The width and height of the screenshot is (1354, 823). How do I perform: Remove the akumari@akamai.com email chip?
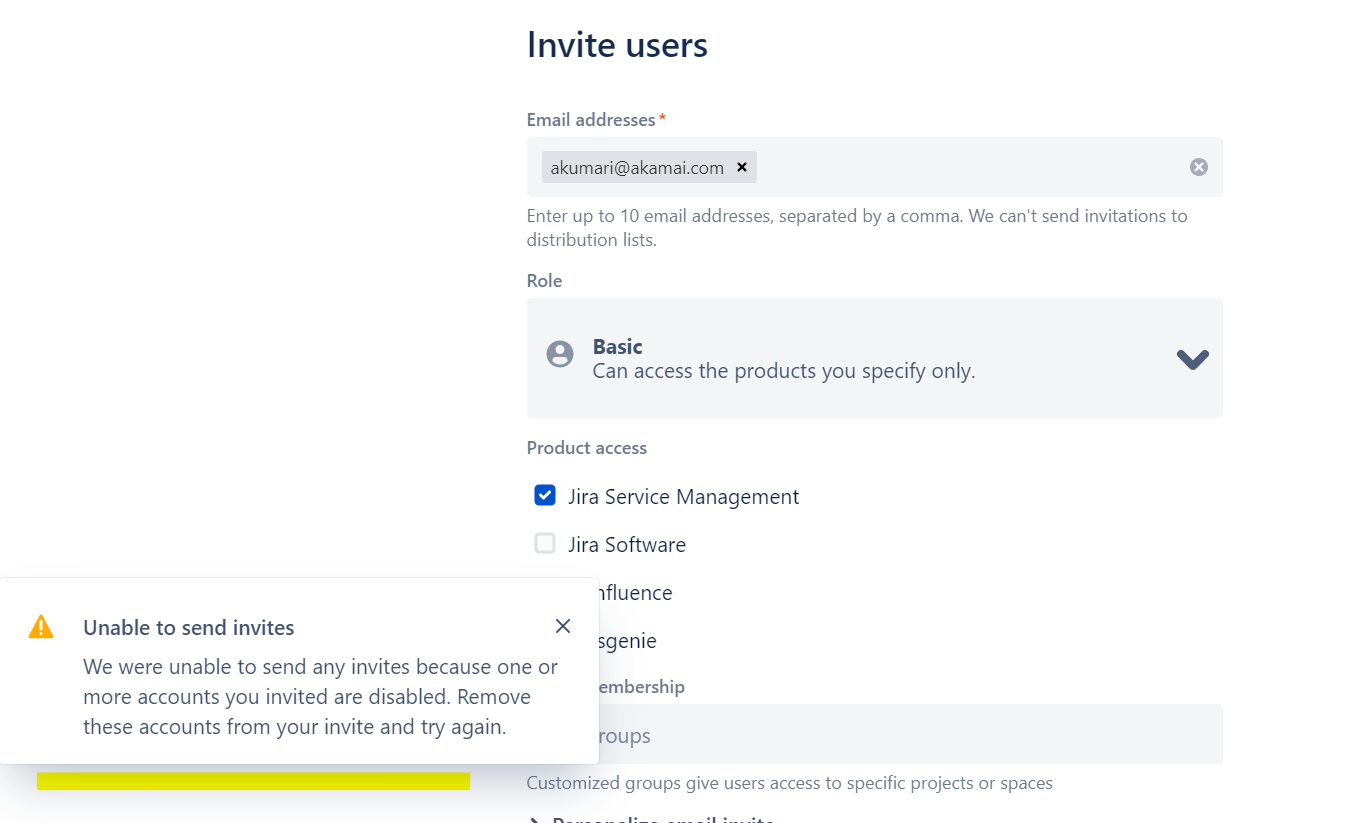[x=741, y=167]
